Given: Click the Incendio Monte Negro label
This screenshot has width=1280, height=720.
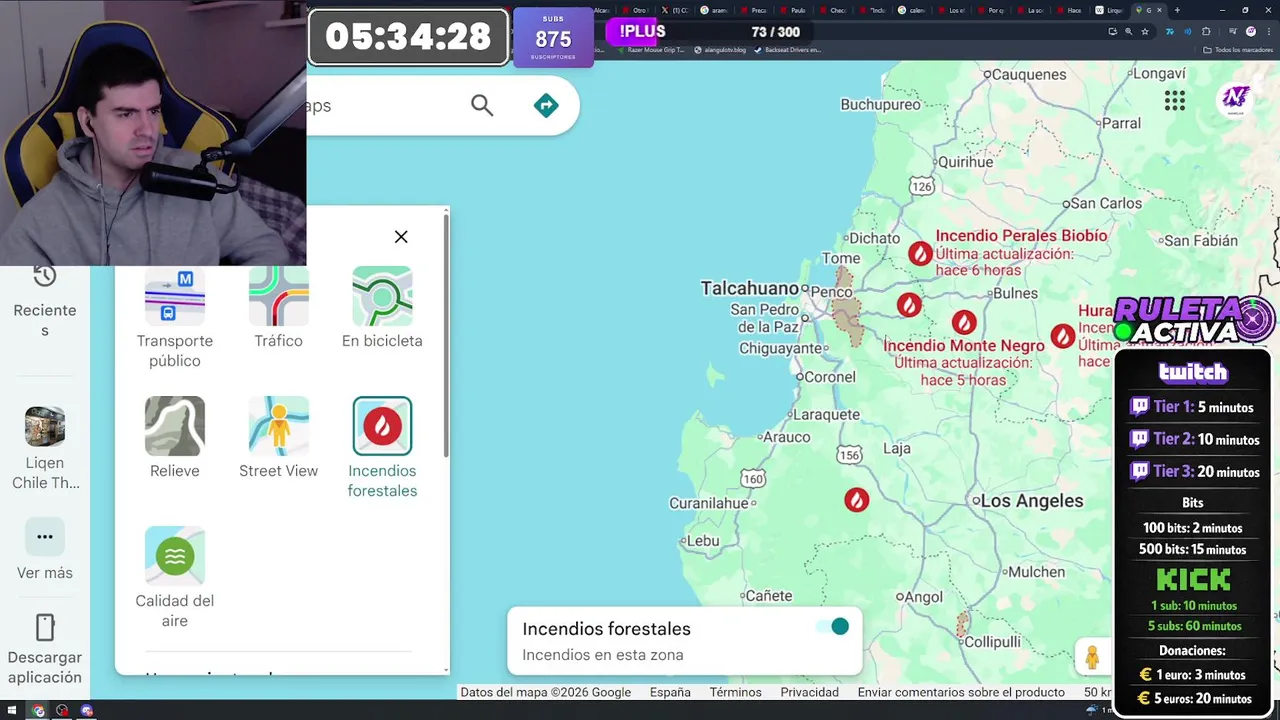Looking at the screenshot, I should pos(964,345).
